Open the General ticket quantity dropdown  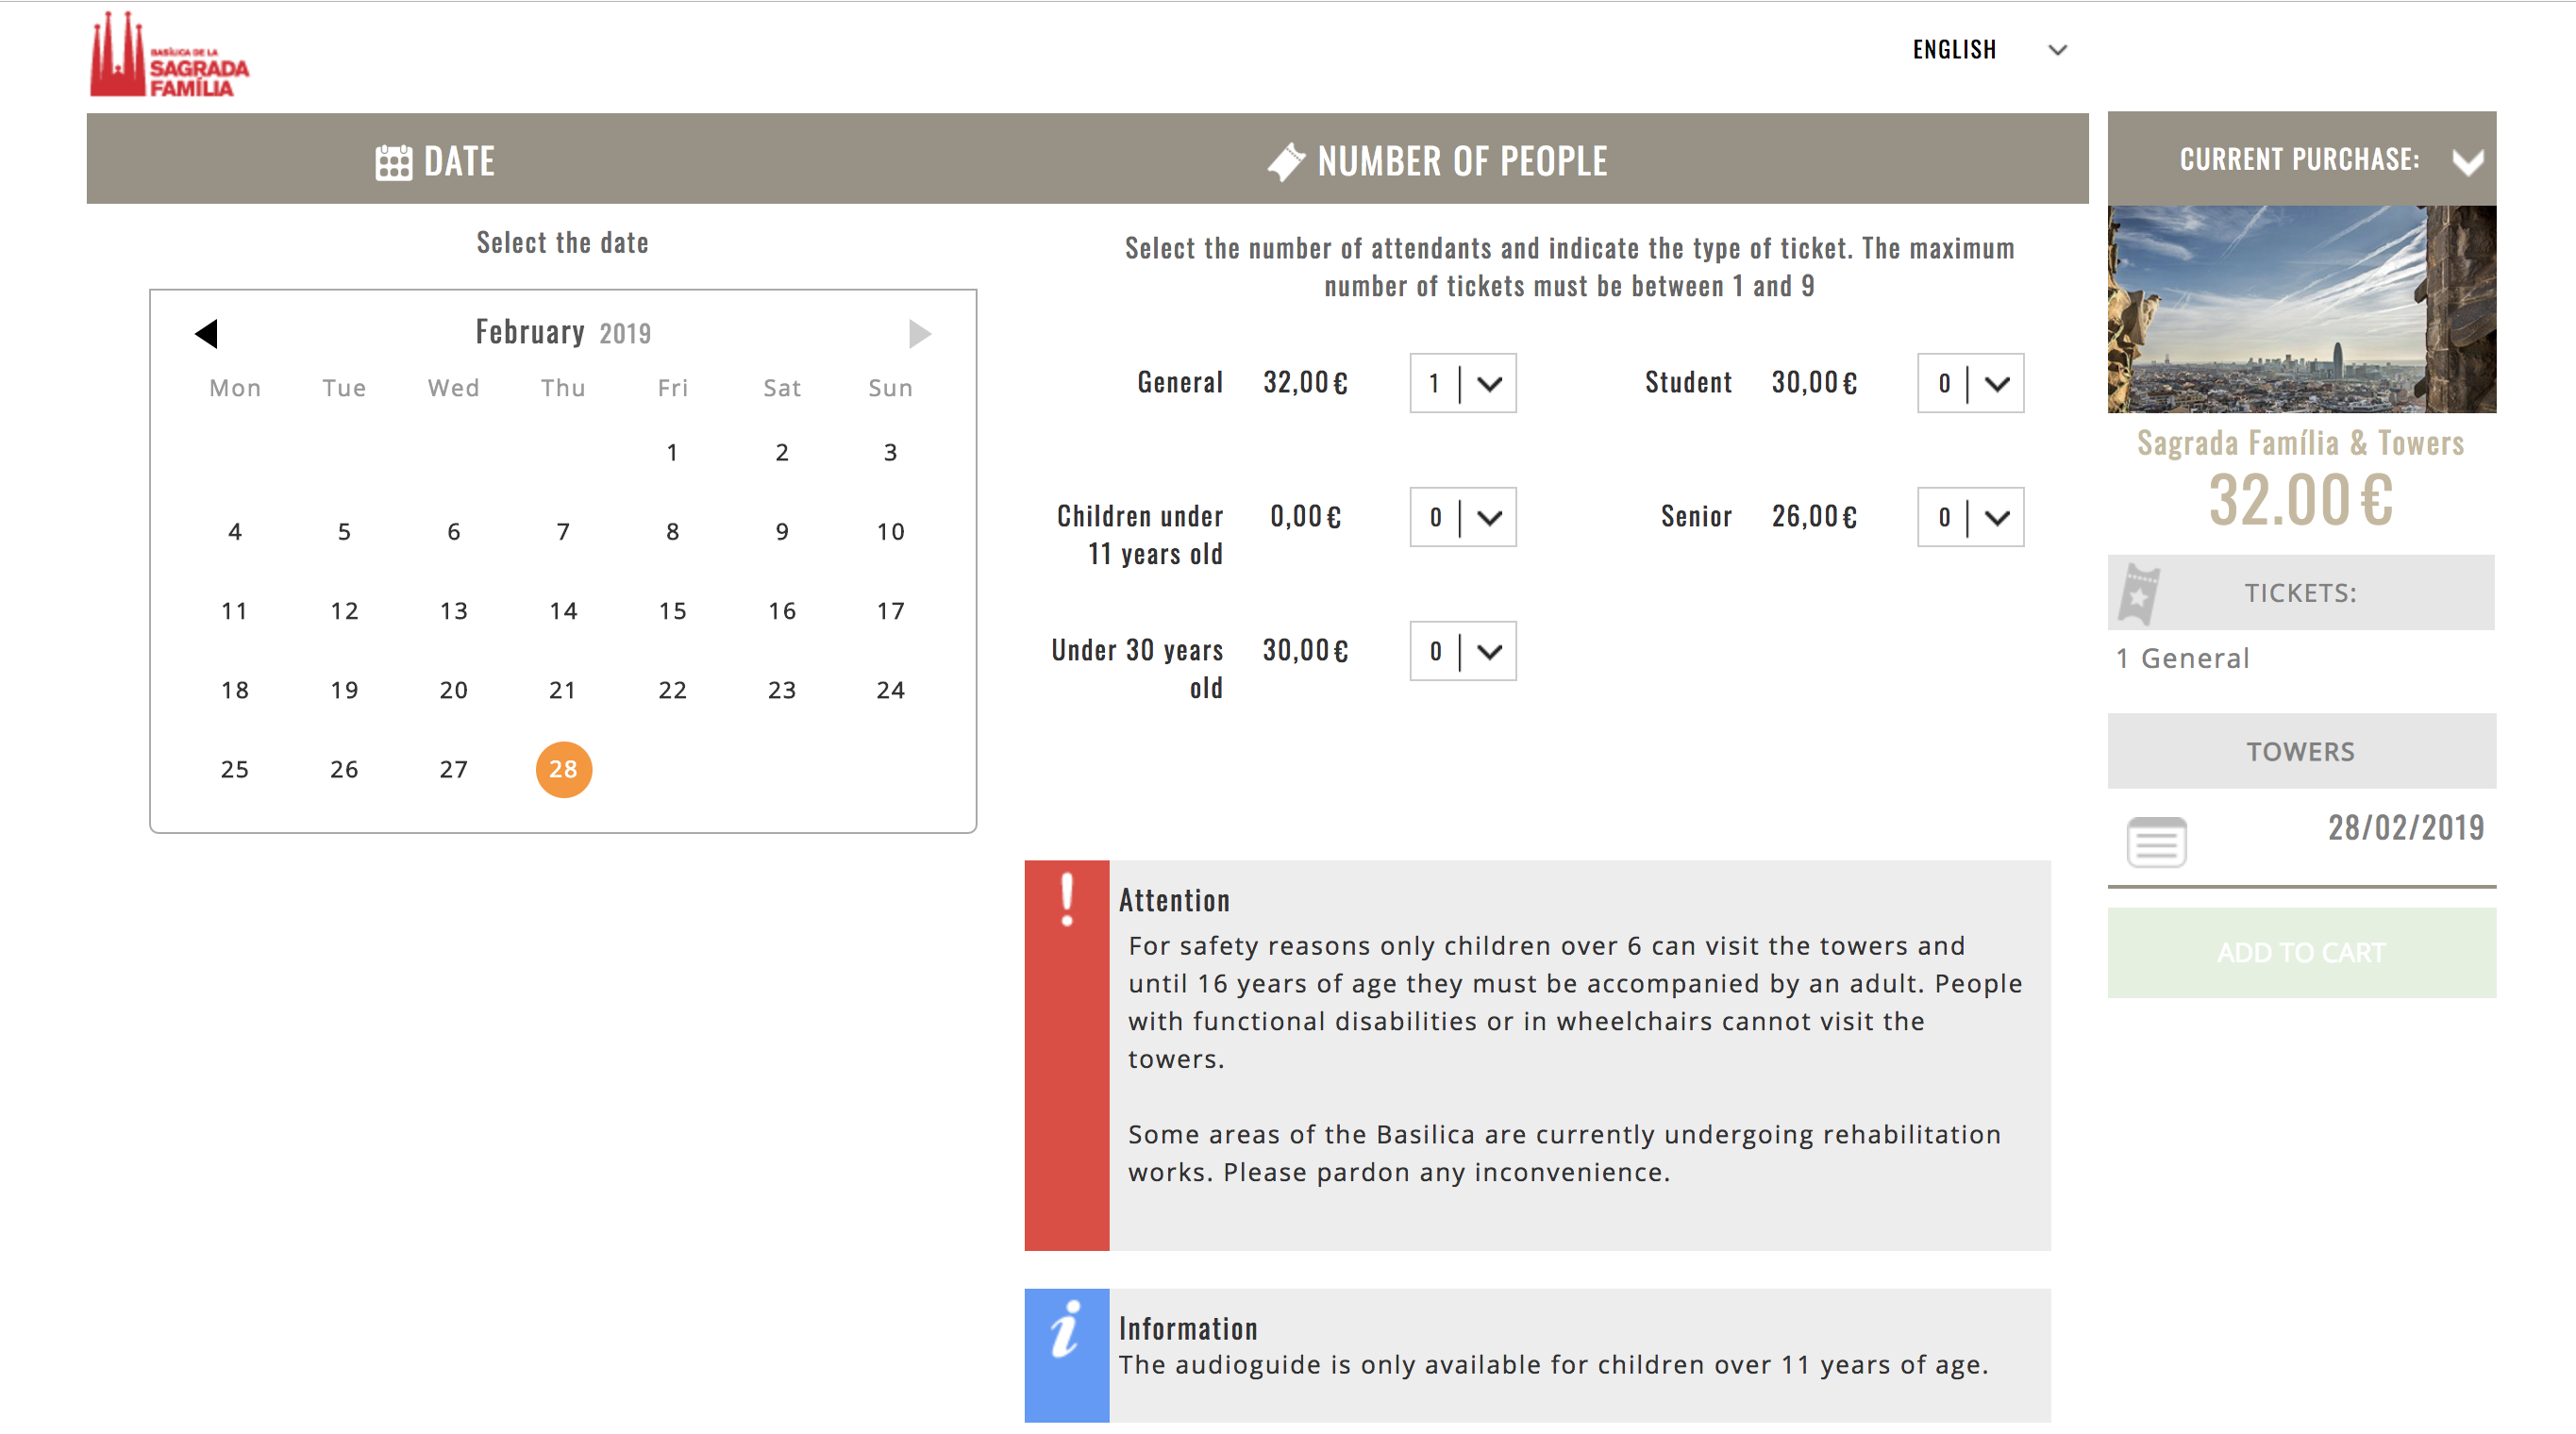pos(1463,383)
